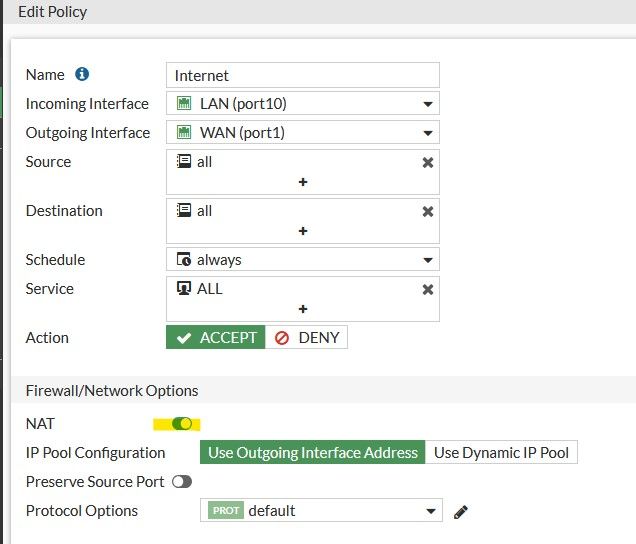The width and height of the screenshot is (636, 544).
Task: Select the ACCEPT action
Action: 216,338
